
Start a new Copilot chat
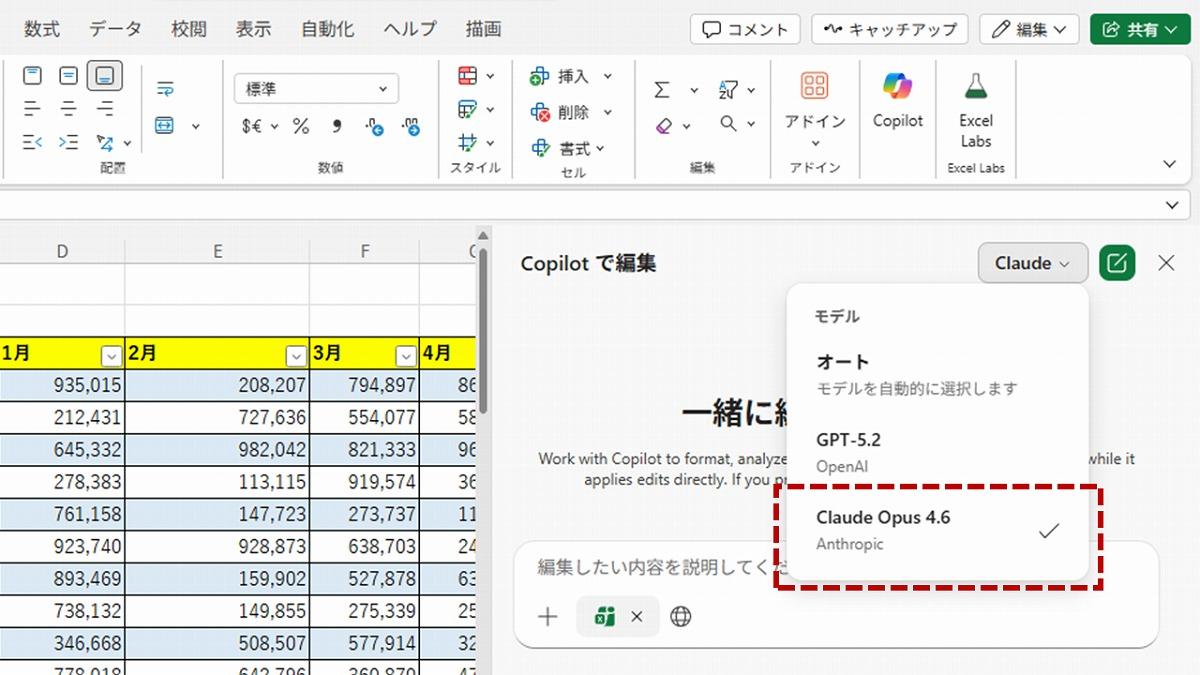click(x=1117, y=263)
